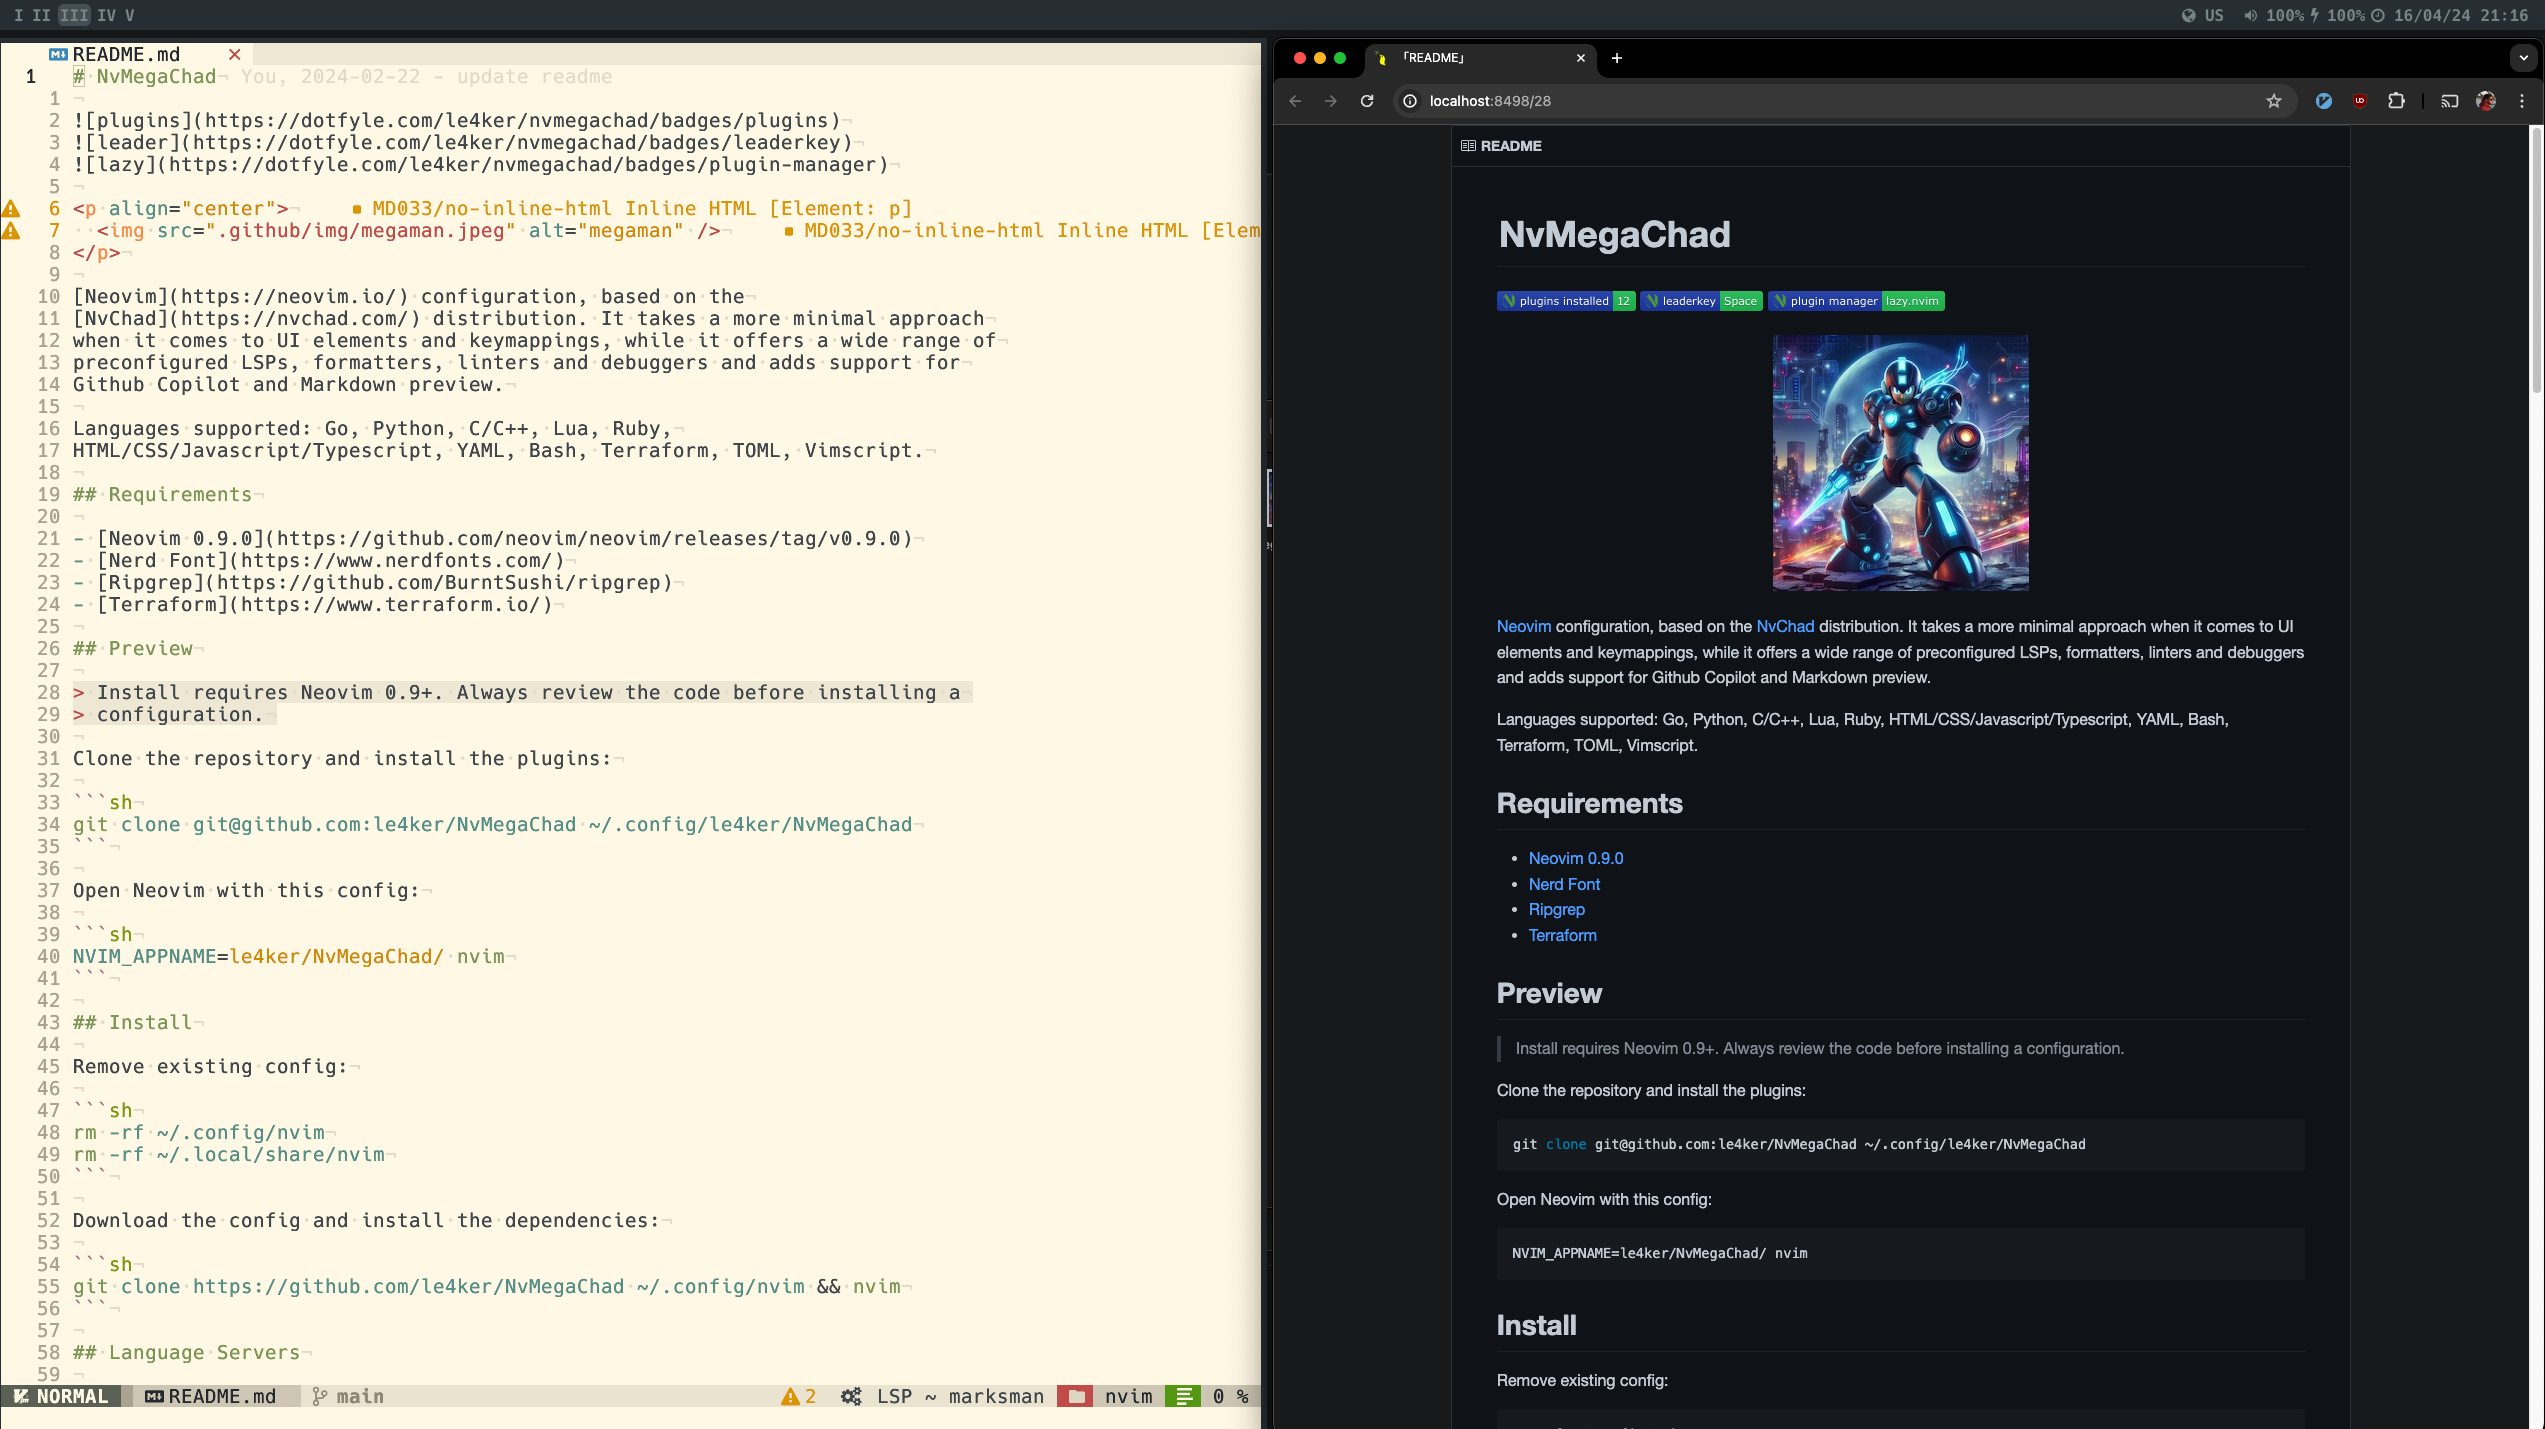2545x1429 pixels.
Task: Click line 19 Requirements heading in Neovim
Action: pyautogui.click(x=162, y=495)
